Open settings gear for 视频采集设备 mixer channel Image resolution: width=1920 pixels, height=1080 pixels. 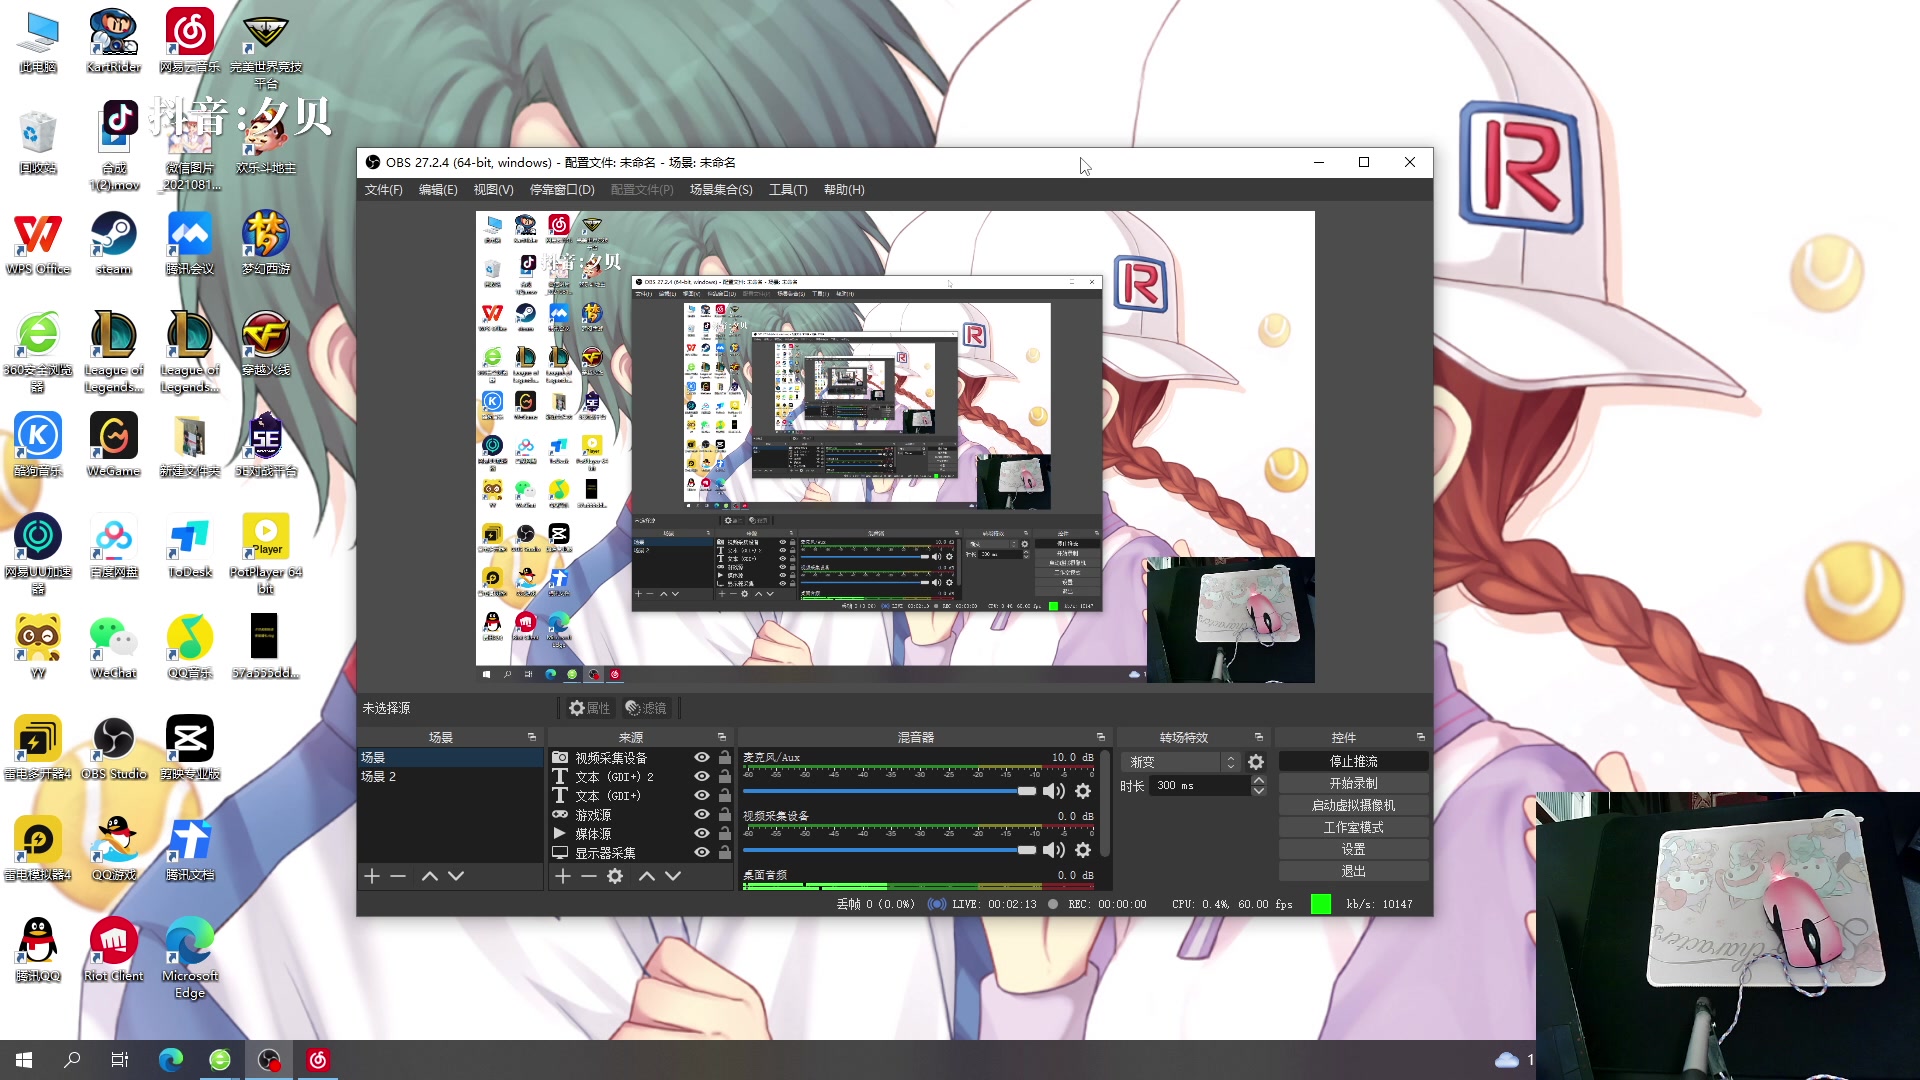tap(1083, 850)
